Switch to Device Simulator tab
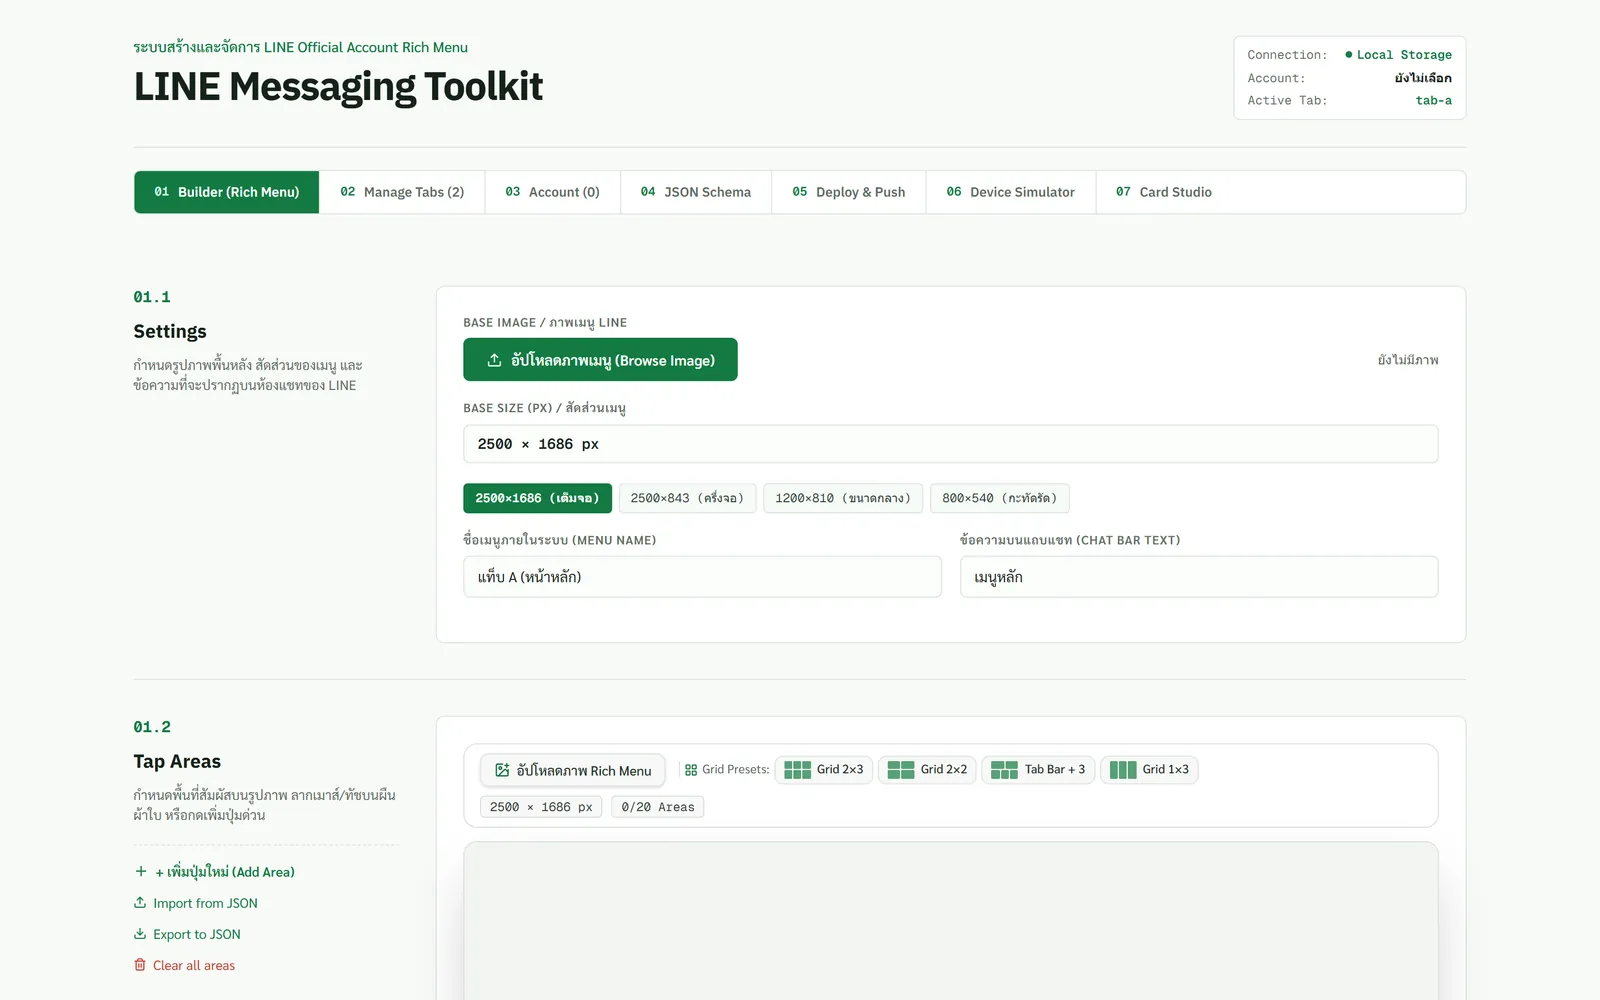The image size is (1600, 1000). coord(1011,192)
